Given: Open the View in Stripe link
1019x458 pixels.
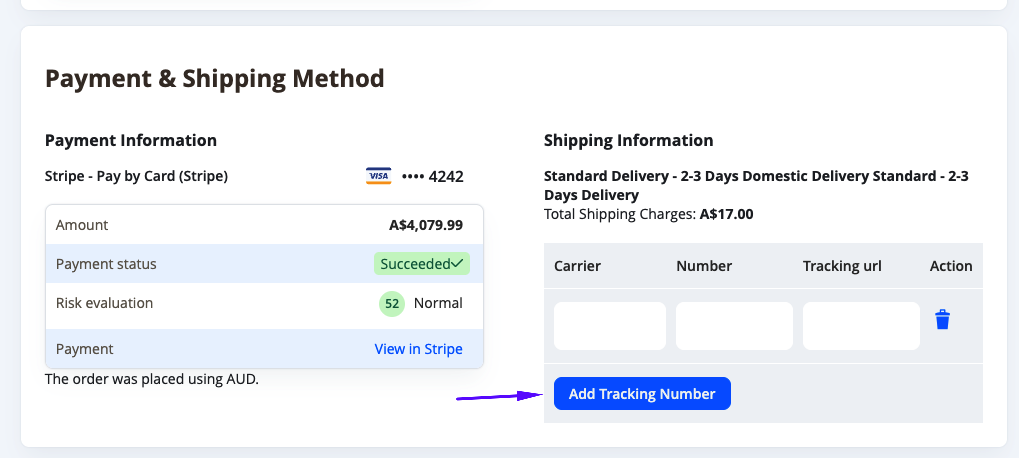Looking at the screenshot, I should (418, 349).
